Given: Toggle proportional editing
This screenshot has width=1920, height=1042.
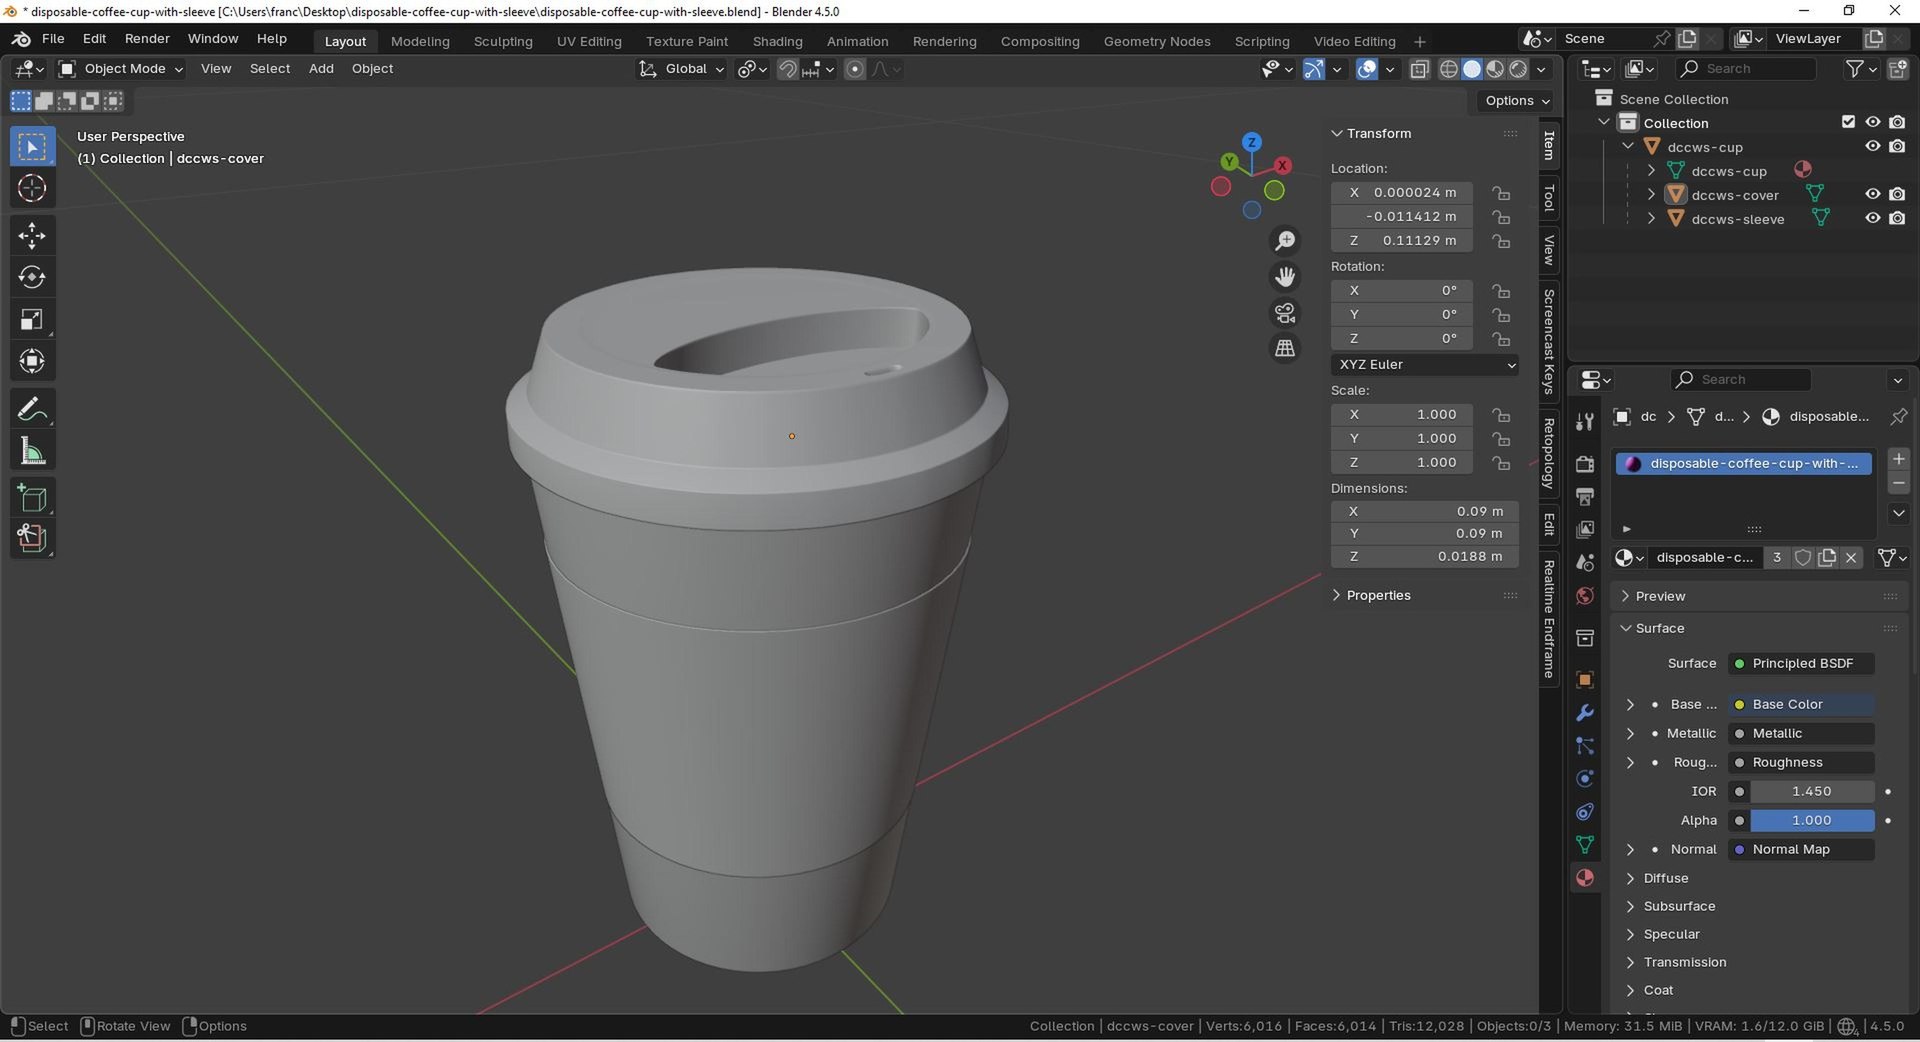Looking at the screenshot, I should point(855,69).
